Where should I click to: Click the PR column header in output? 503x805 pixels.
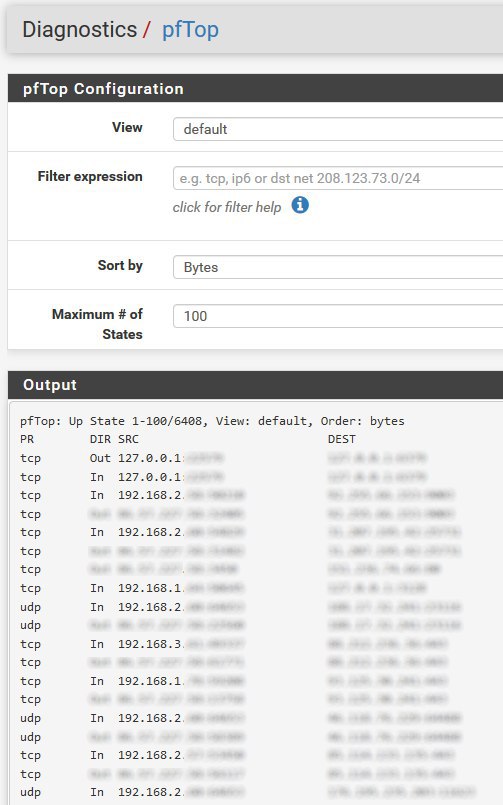27,439
